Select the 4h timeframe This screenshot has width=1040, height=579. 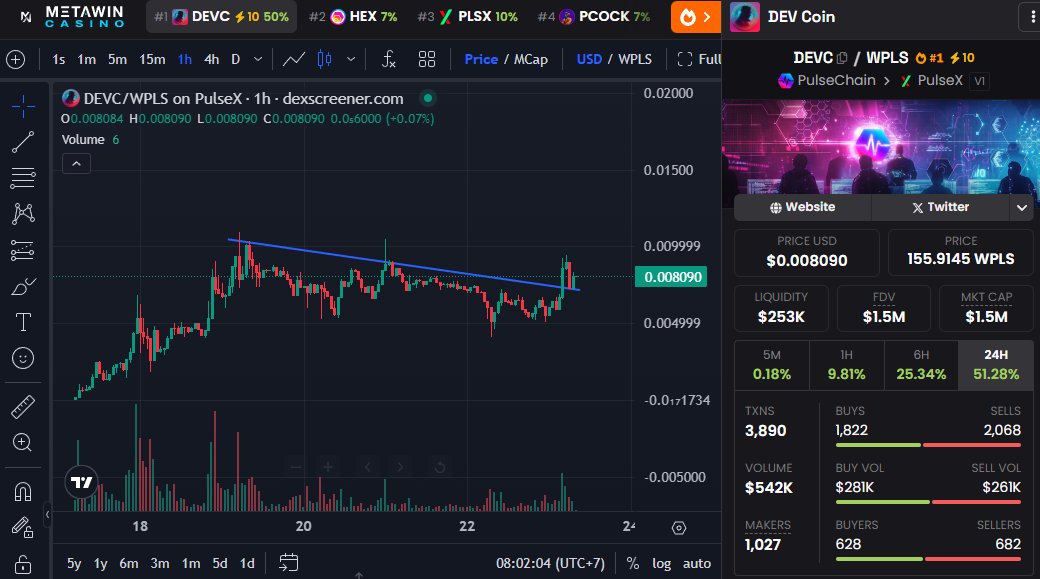[x=212, y=60]
